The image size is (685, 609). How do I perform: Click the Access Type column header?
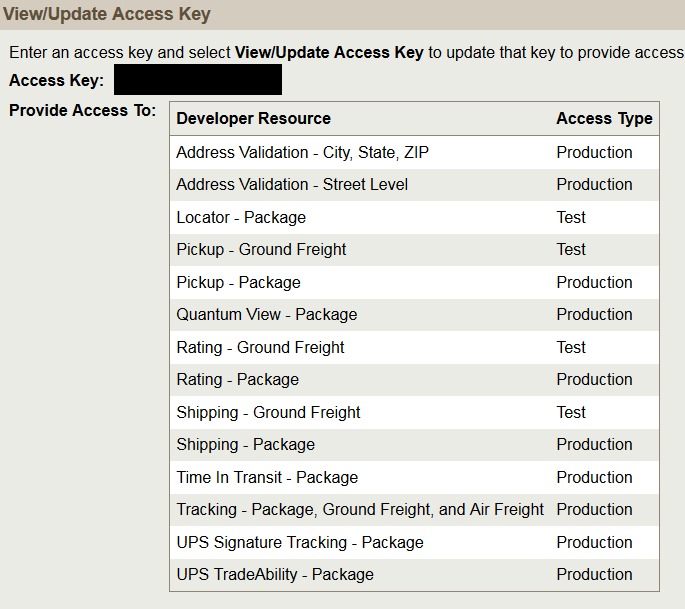(604, 118)
